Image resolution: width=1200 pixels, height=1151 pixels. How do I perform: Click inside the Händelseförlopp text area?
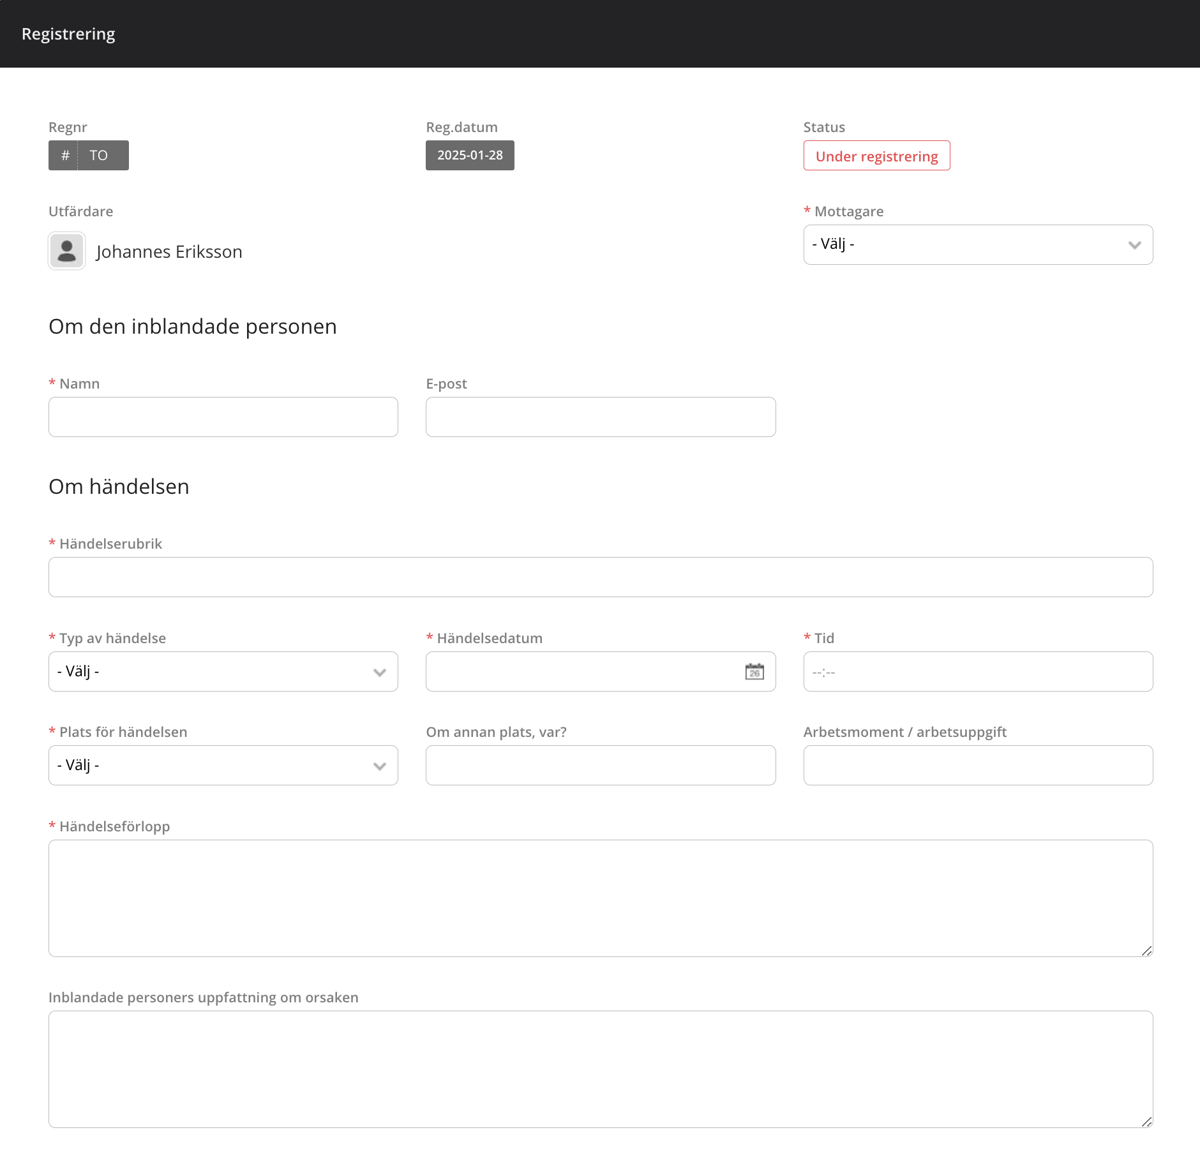pos(600,898)
